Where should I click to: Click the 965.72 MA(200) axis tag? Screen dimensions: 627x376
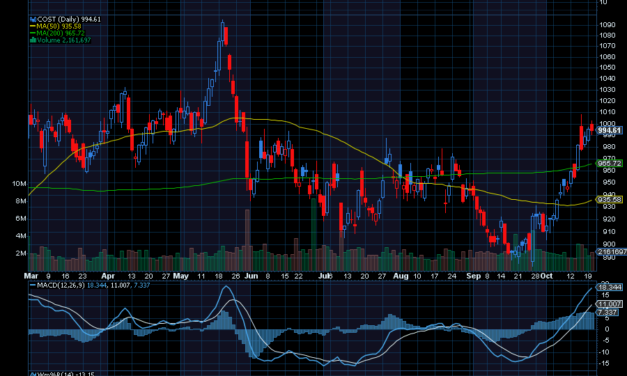609,163
